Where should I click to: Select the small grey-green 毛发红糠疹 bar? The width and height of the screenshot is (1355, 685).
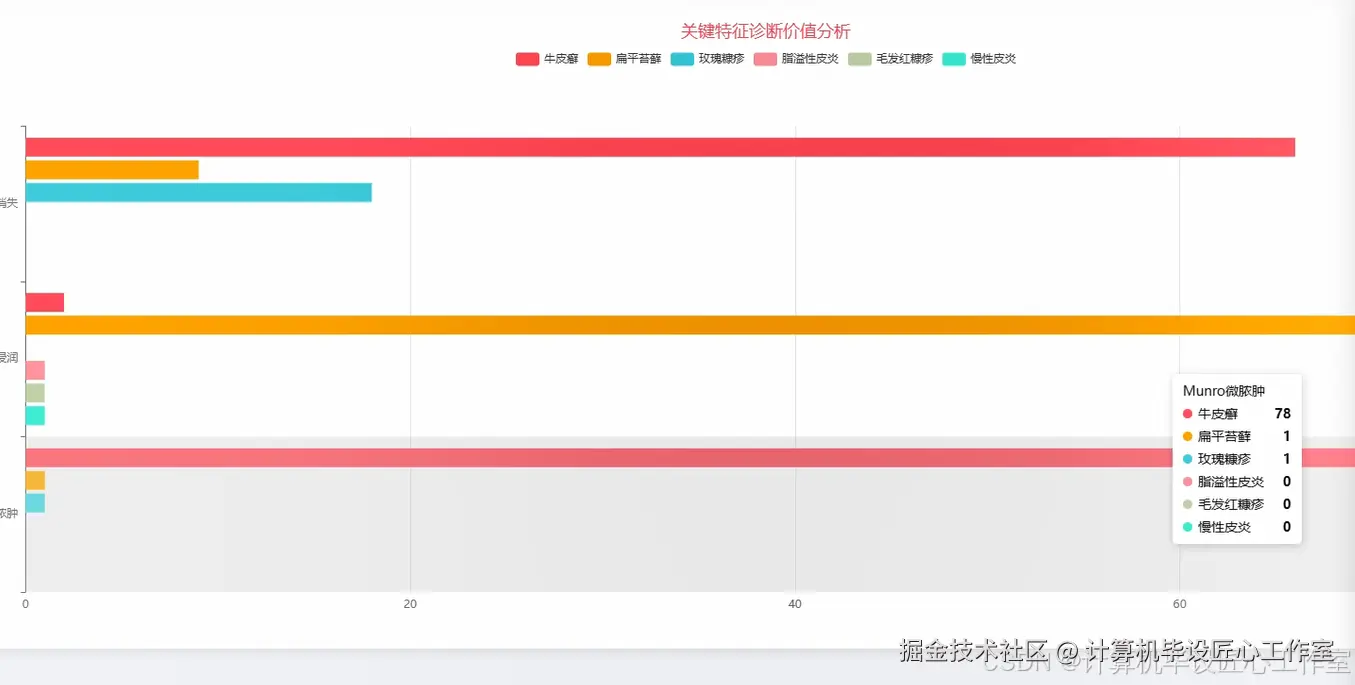(35, 393)
